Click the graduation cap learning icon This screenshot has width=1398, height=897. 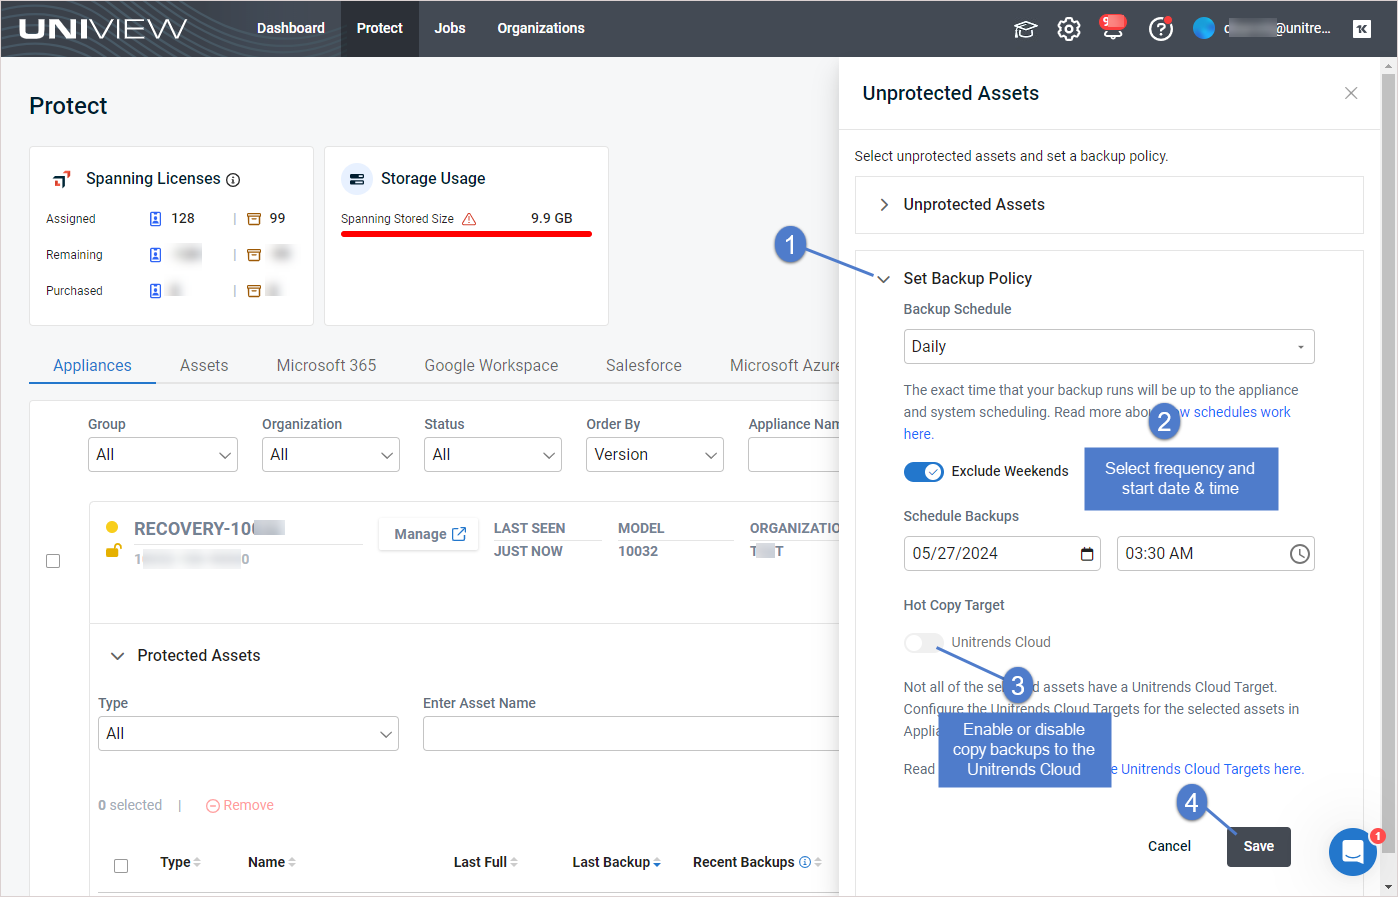(x=1025, y=29)
